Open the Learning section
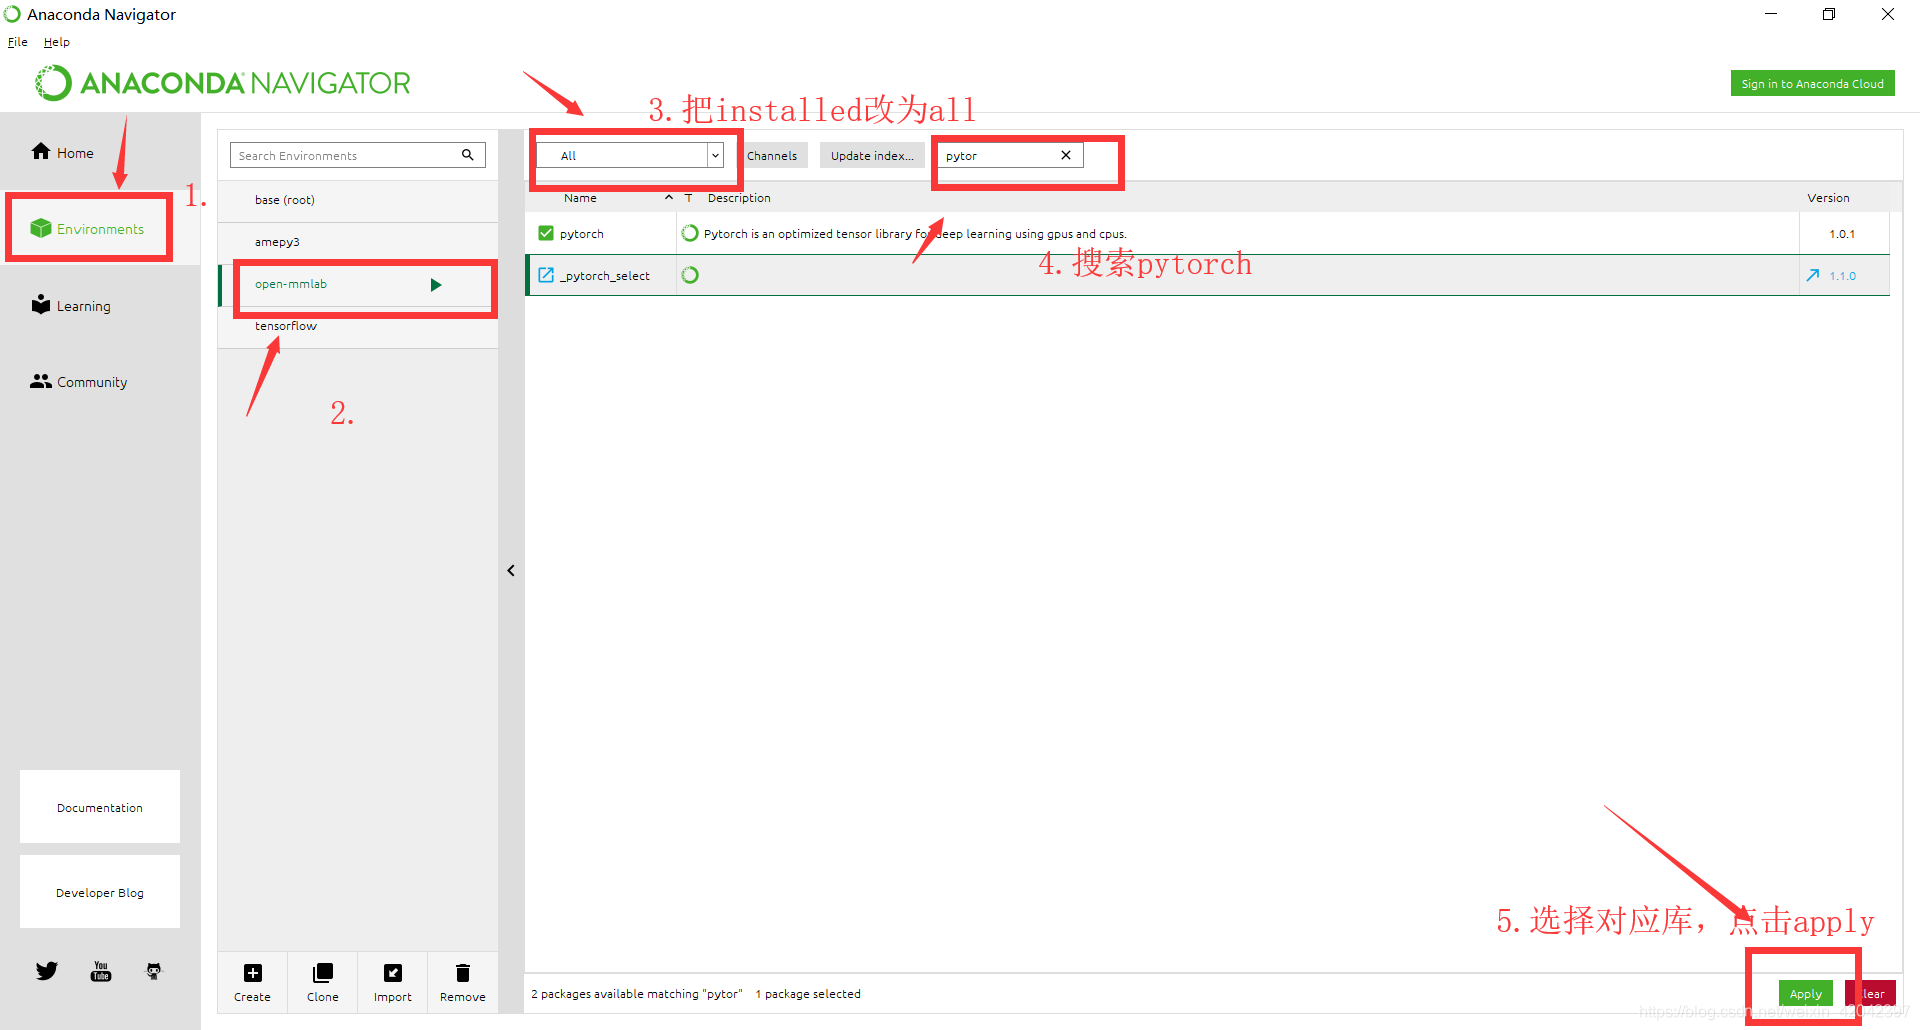This screenshot has width=1920, height=1030. click(x=70, y=305)
